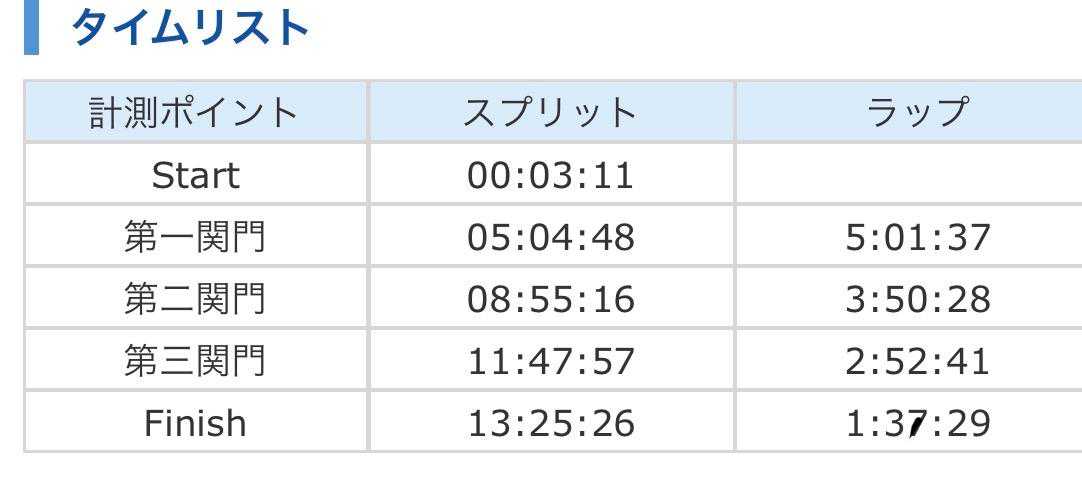The height and width of the screenshot is (494, 1082).
Task: Click lap time 2:52:41
Action: pos(916,362)
